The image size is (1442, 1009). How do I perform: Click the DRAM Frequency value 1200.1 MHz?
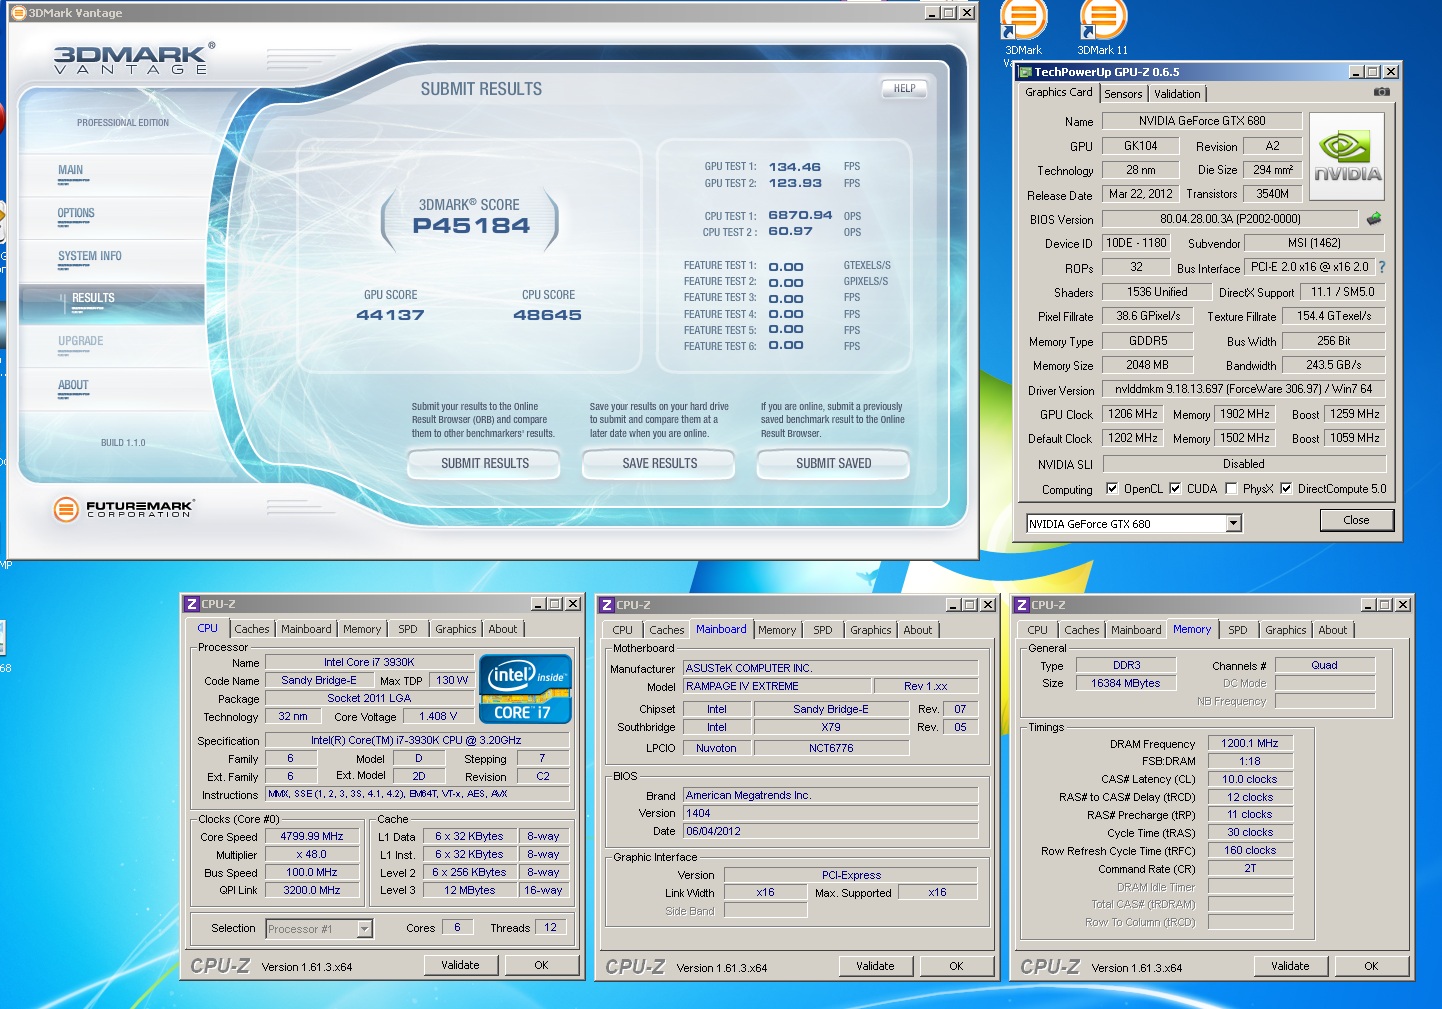[1250, 743]
